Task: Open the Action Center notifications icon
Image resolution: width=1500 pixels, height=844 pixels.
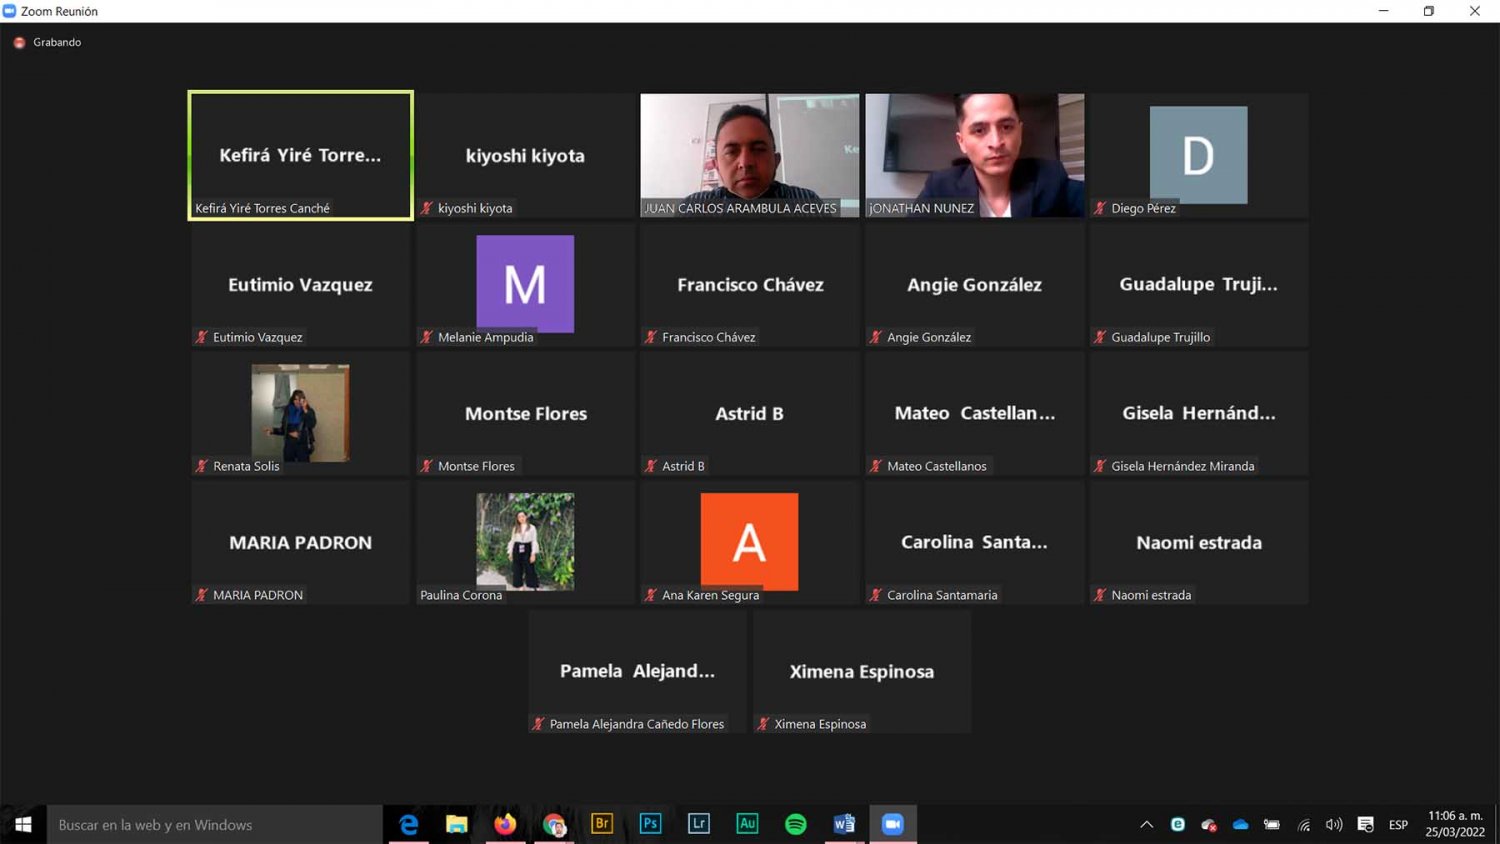Action: point(1365,825)
